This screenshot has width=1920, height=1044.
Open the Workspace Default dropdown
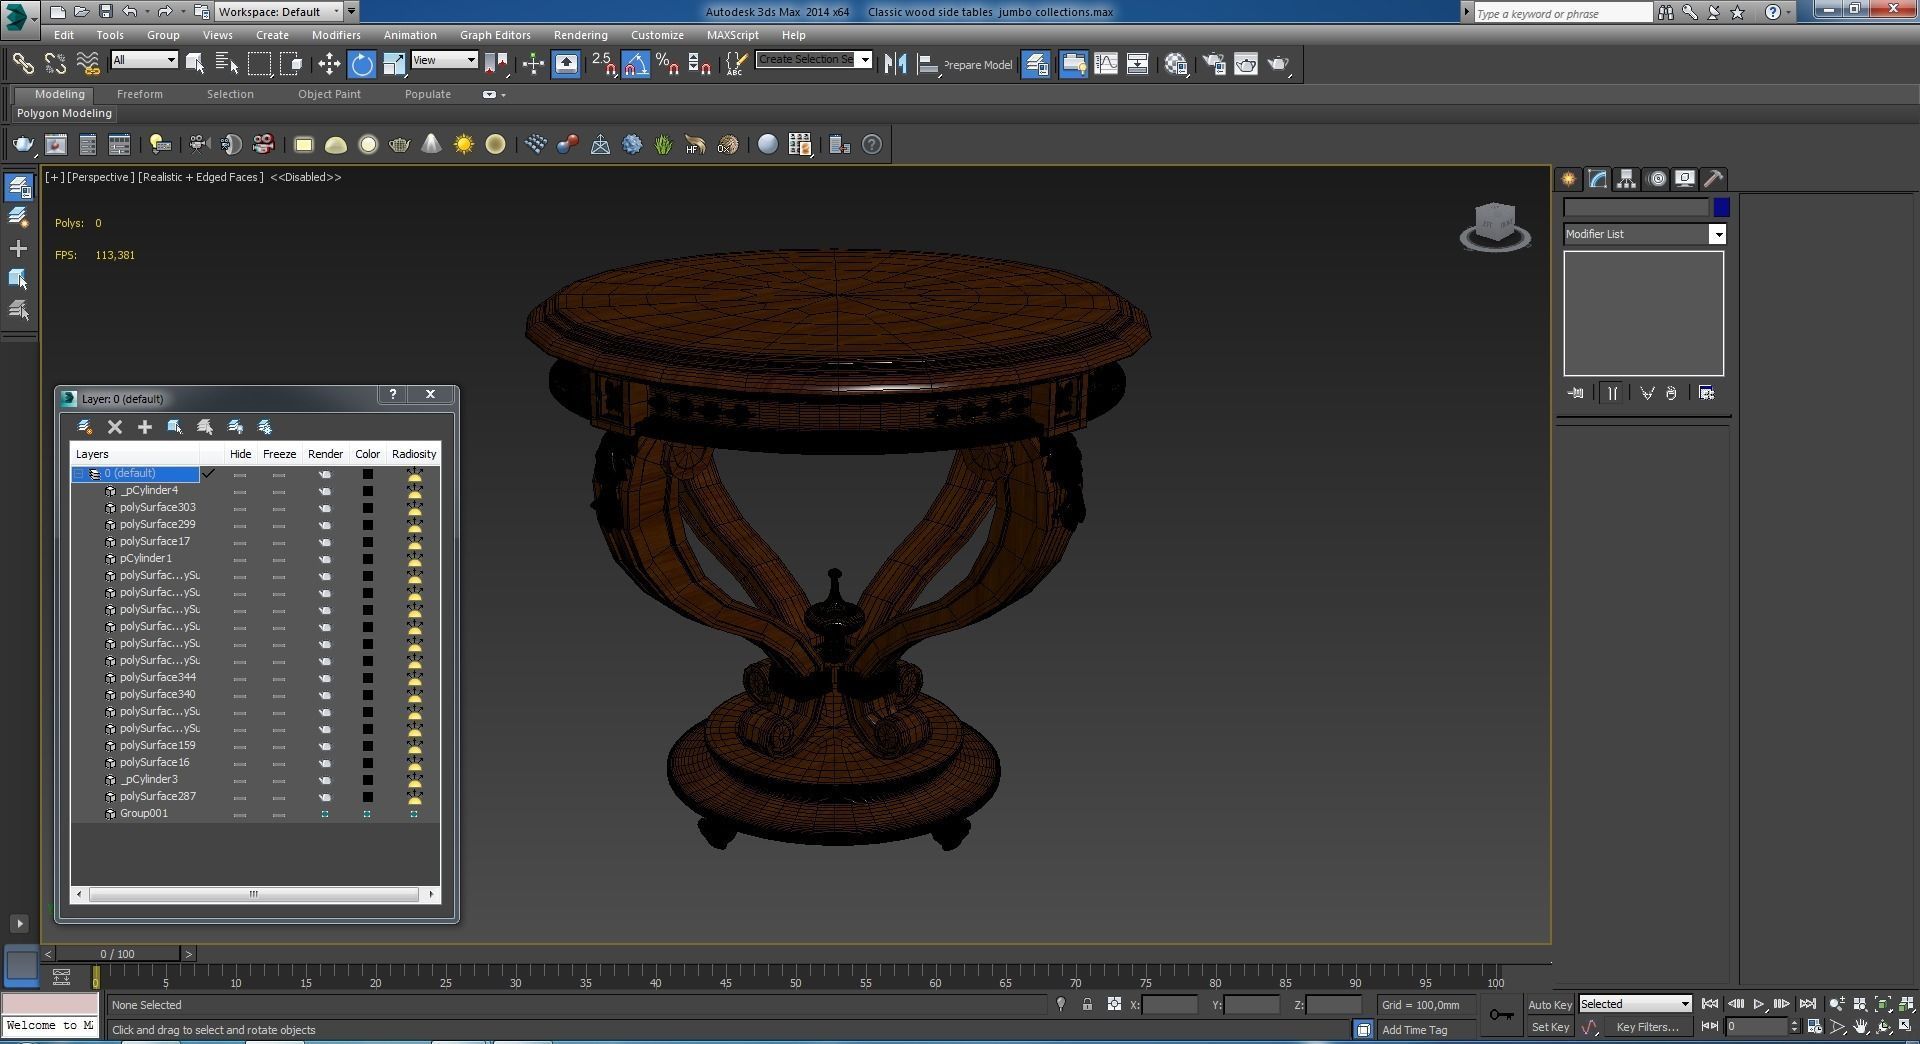pyautogui.click(x=279, y=12)
